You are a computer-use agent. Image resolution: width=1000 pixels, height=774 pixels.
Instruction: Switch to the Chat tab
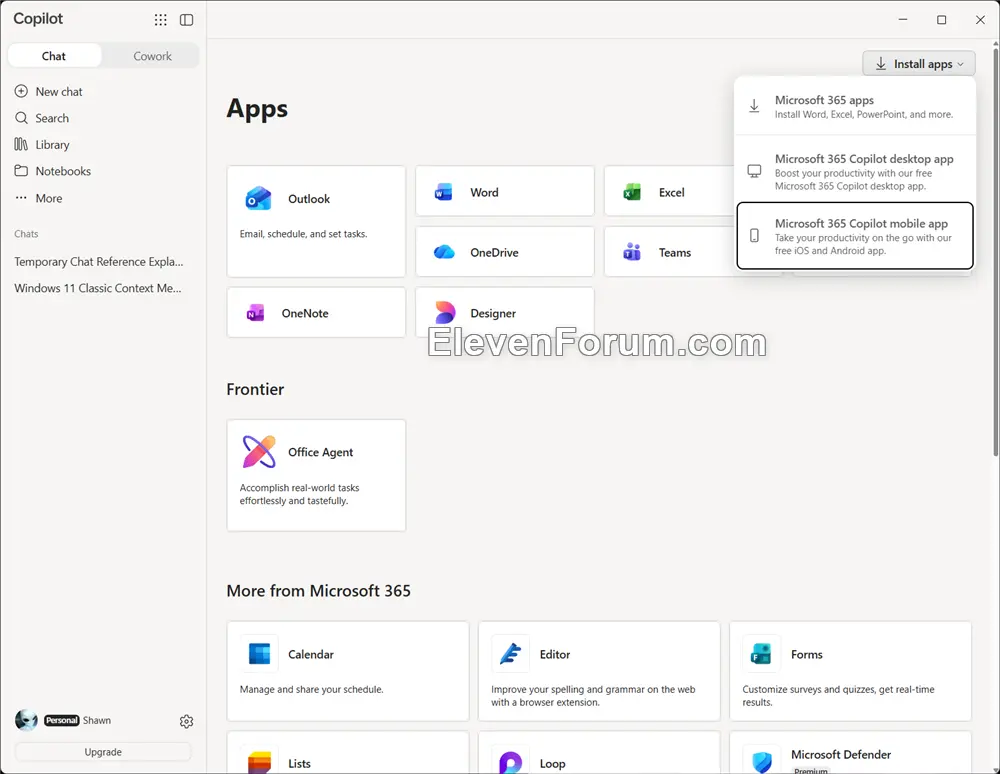point(54,56)
